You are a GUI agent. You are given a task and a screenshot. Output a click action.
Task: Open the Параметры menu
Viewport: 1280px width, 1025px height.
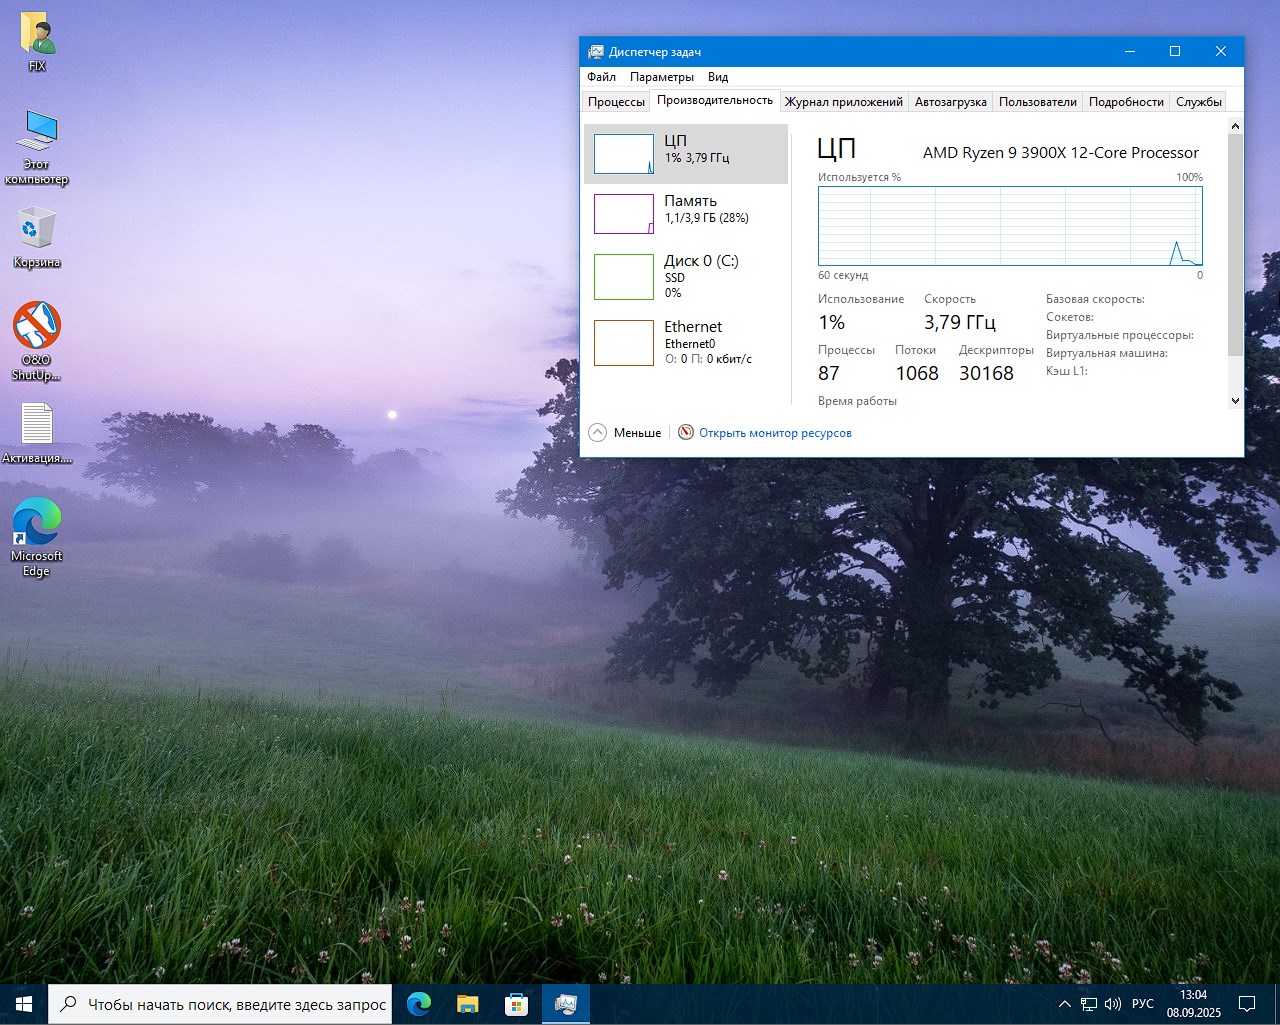pyautogui.click(x=661, y=77)
